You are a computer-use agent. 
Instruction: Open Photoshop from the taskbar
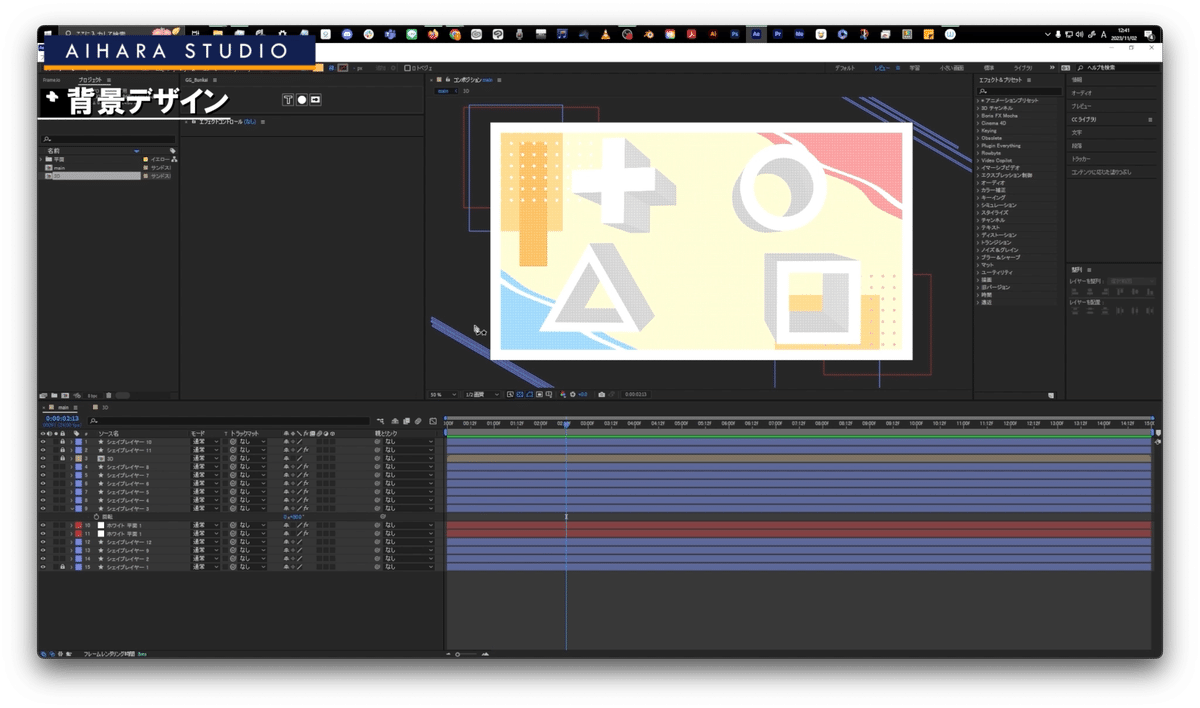pyautogui.click(x=735, y=34)
